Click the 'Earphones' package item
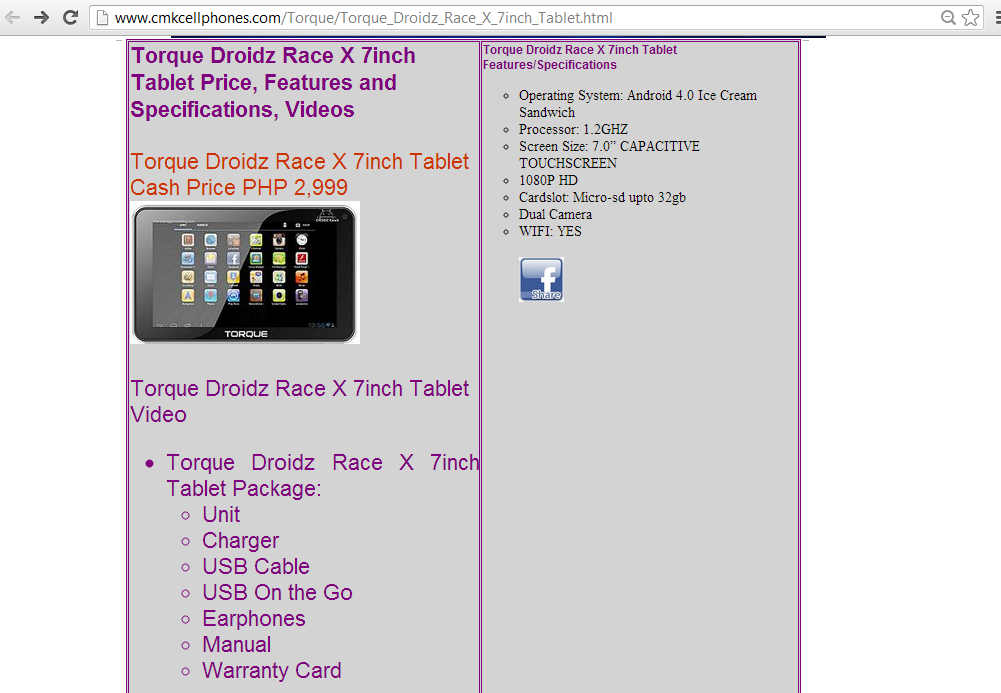 254,619
